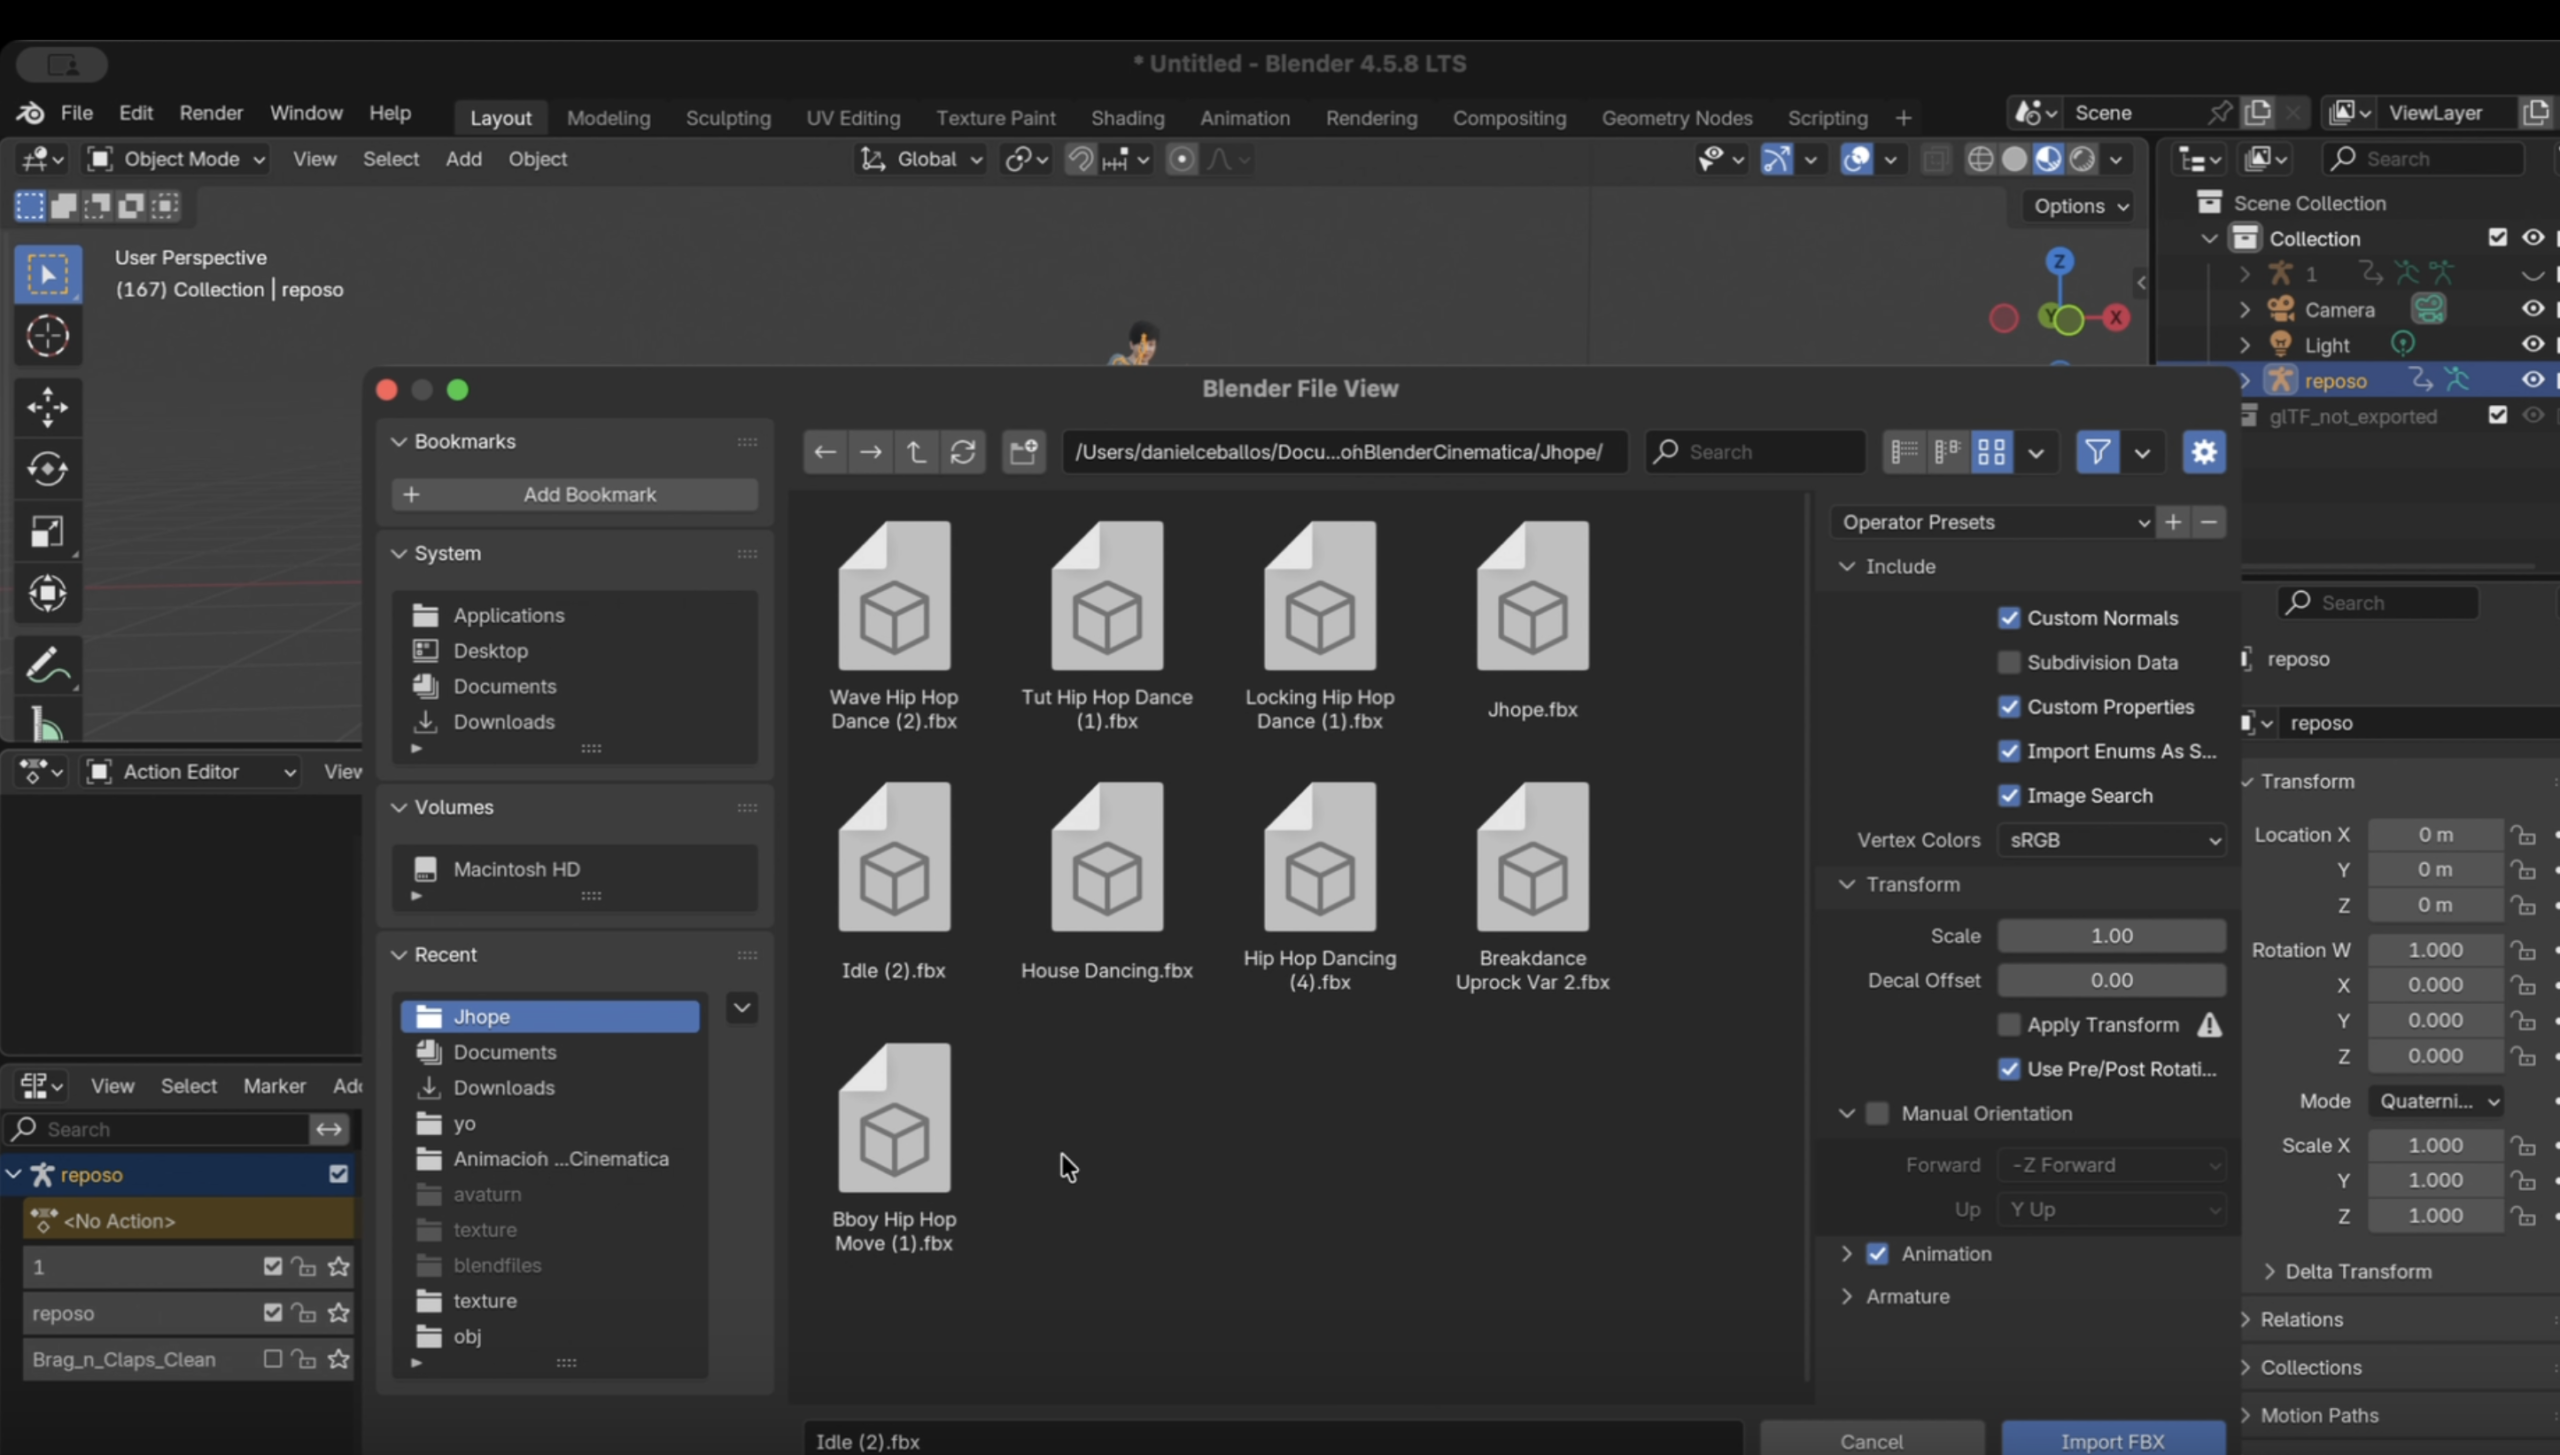
Task: Click the Annotate pencil tool
Action: pyautogui.click(x=47, y=666)
